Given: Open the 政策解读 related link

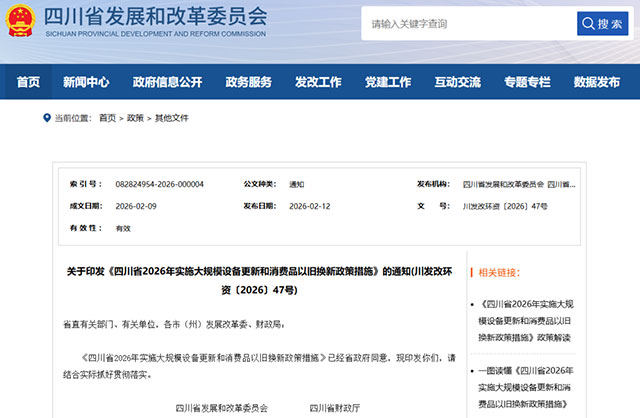Looking at the screenshot, I should click(x=531, y=320).
